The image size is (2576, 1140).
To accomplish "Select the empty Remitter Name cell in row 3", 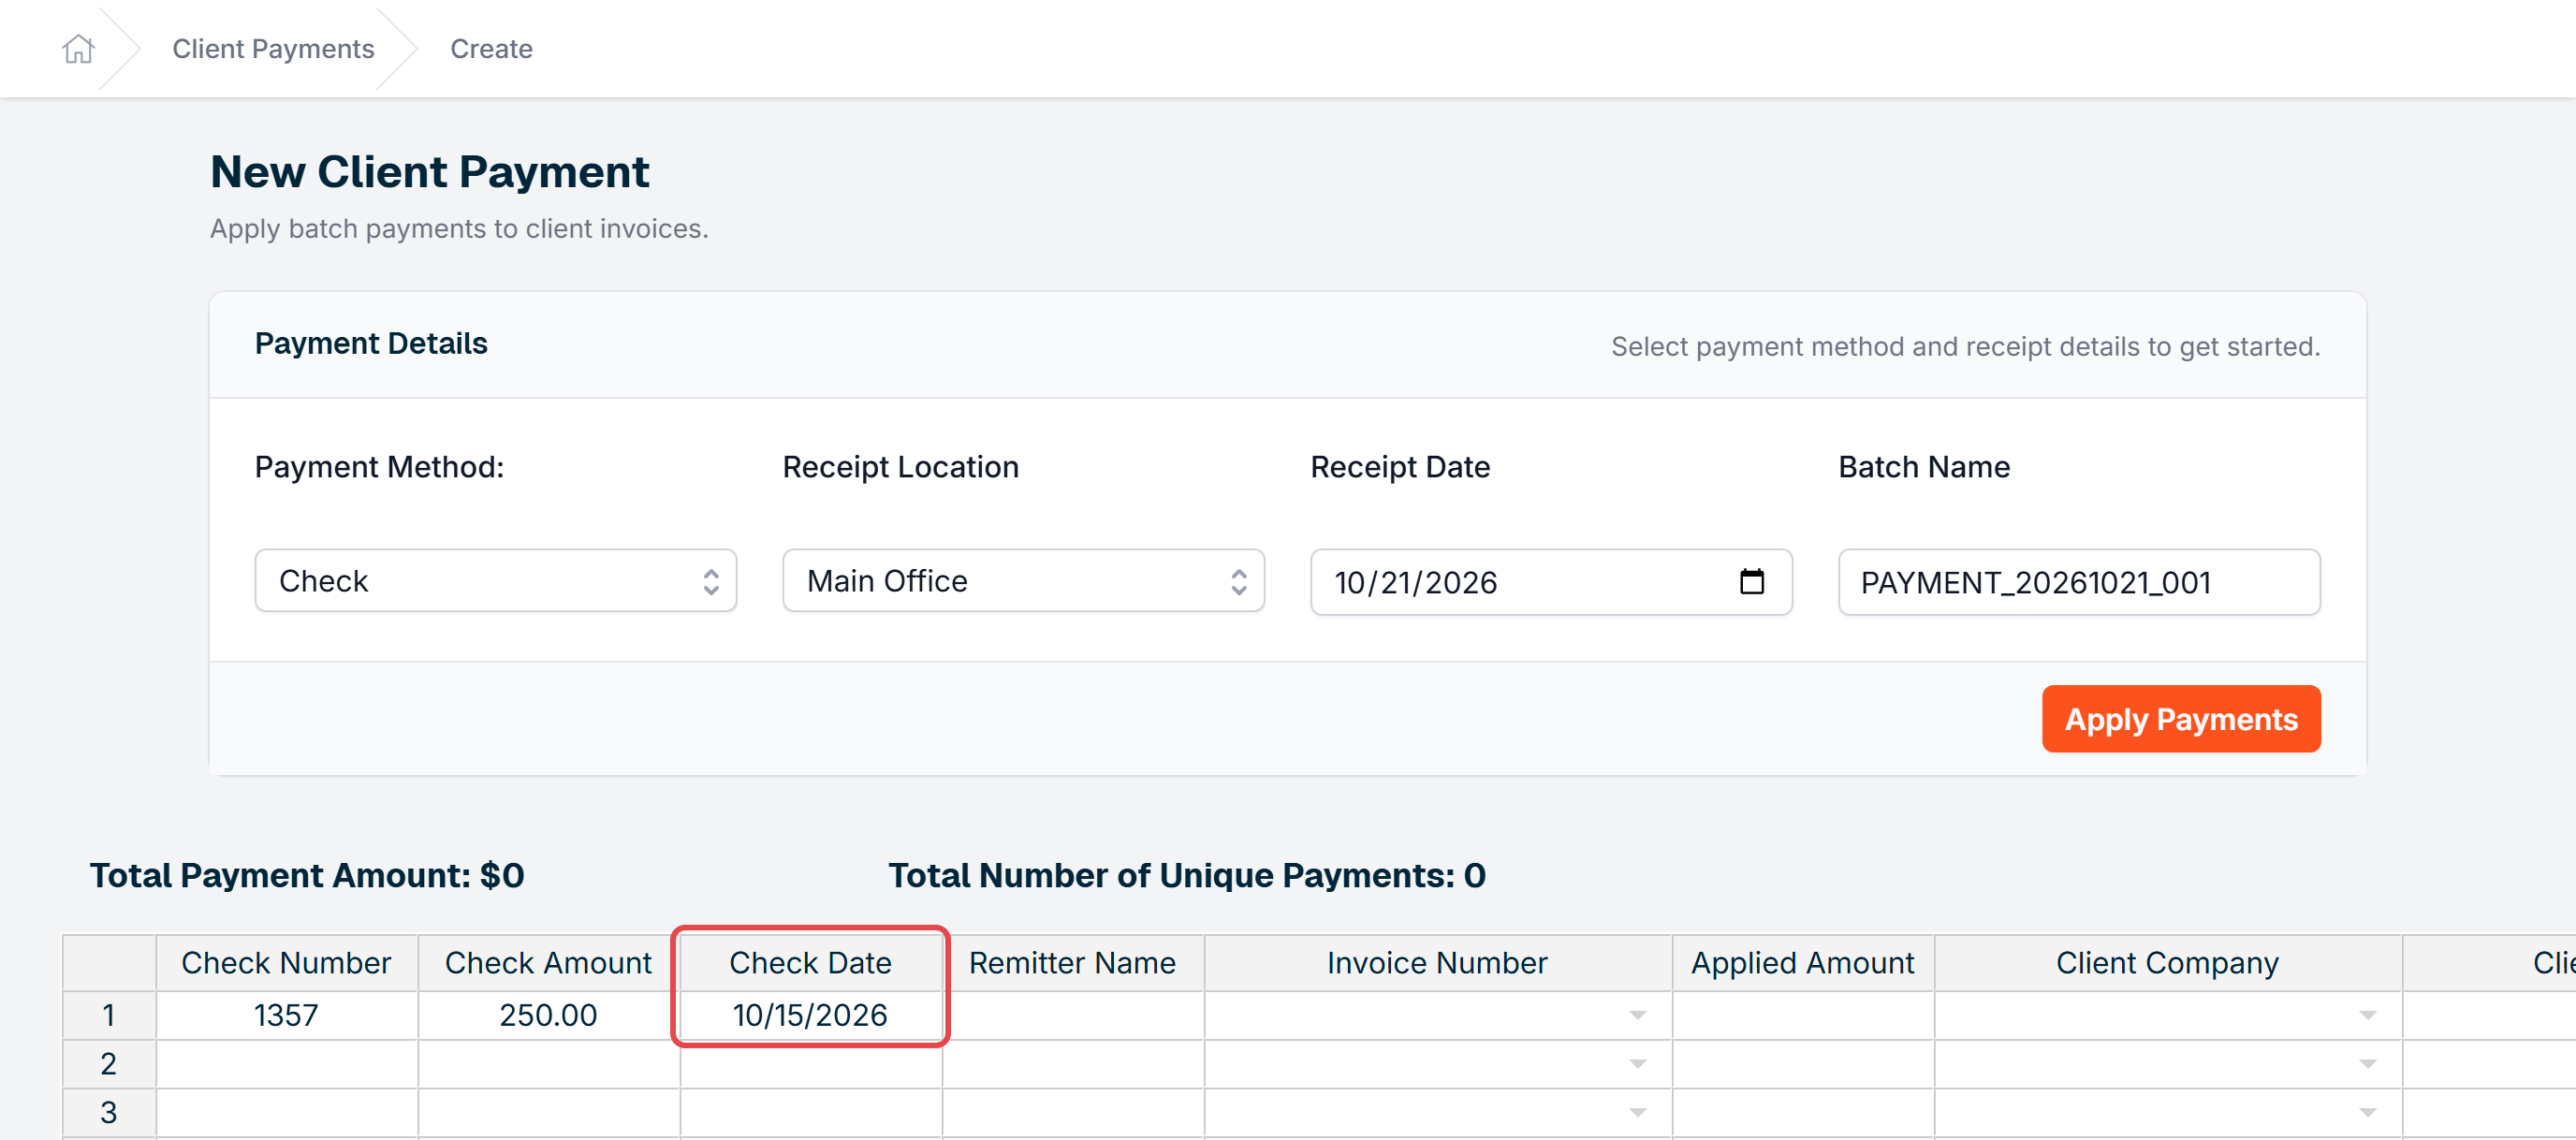I will tap(1072, 1112).
